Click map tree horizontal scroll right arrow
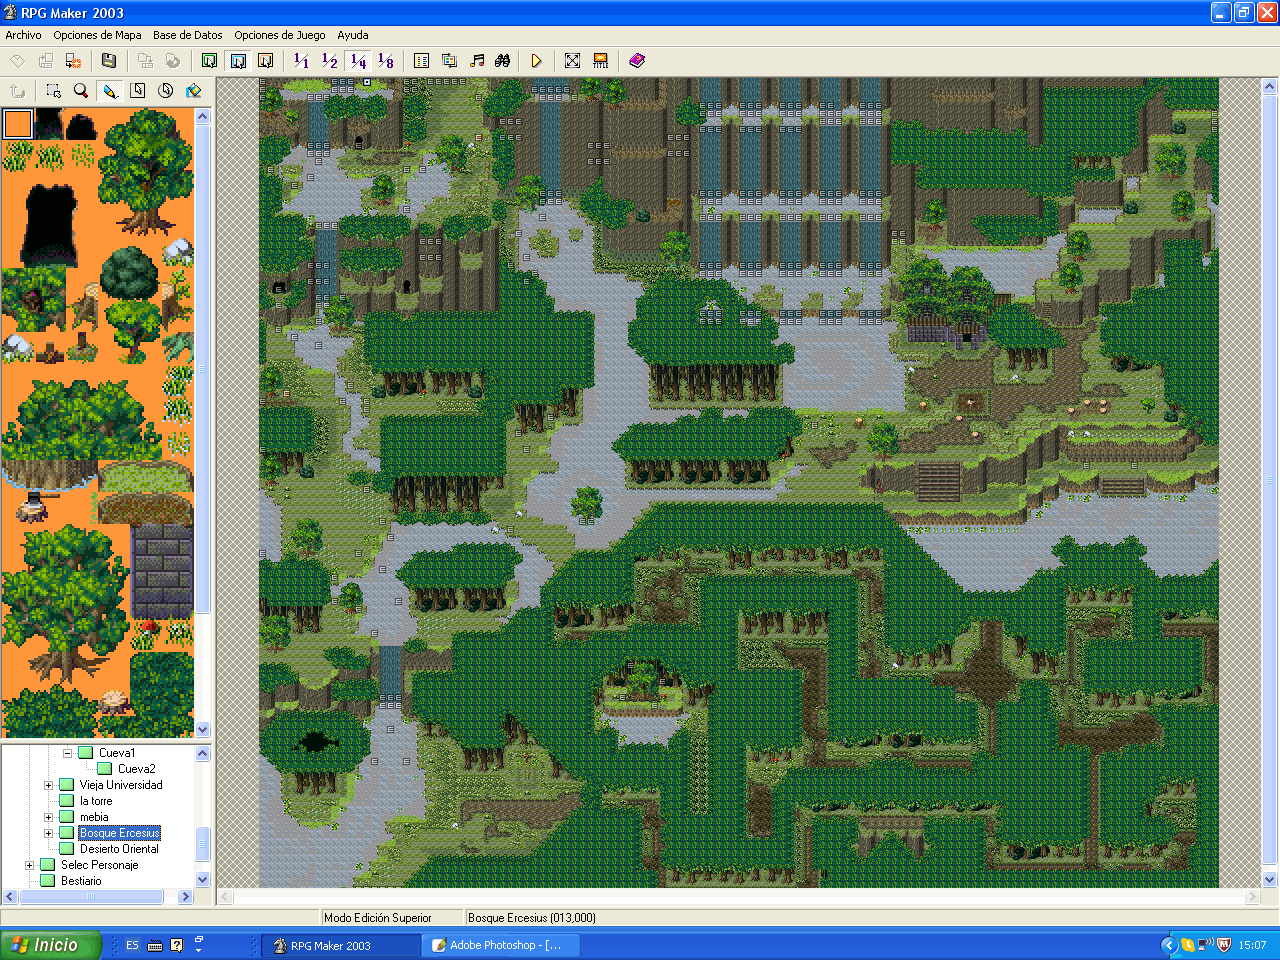Screen dimensions: 1280x960 click(x=185, y=897)
